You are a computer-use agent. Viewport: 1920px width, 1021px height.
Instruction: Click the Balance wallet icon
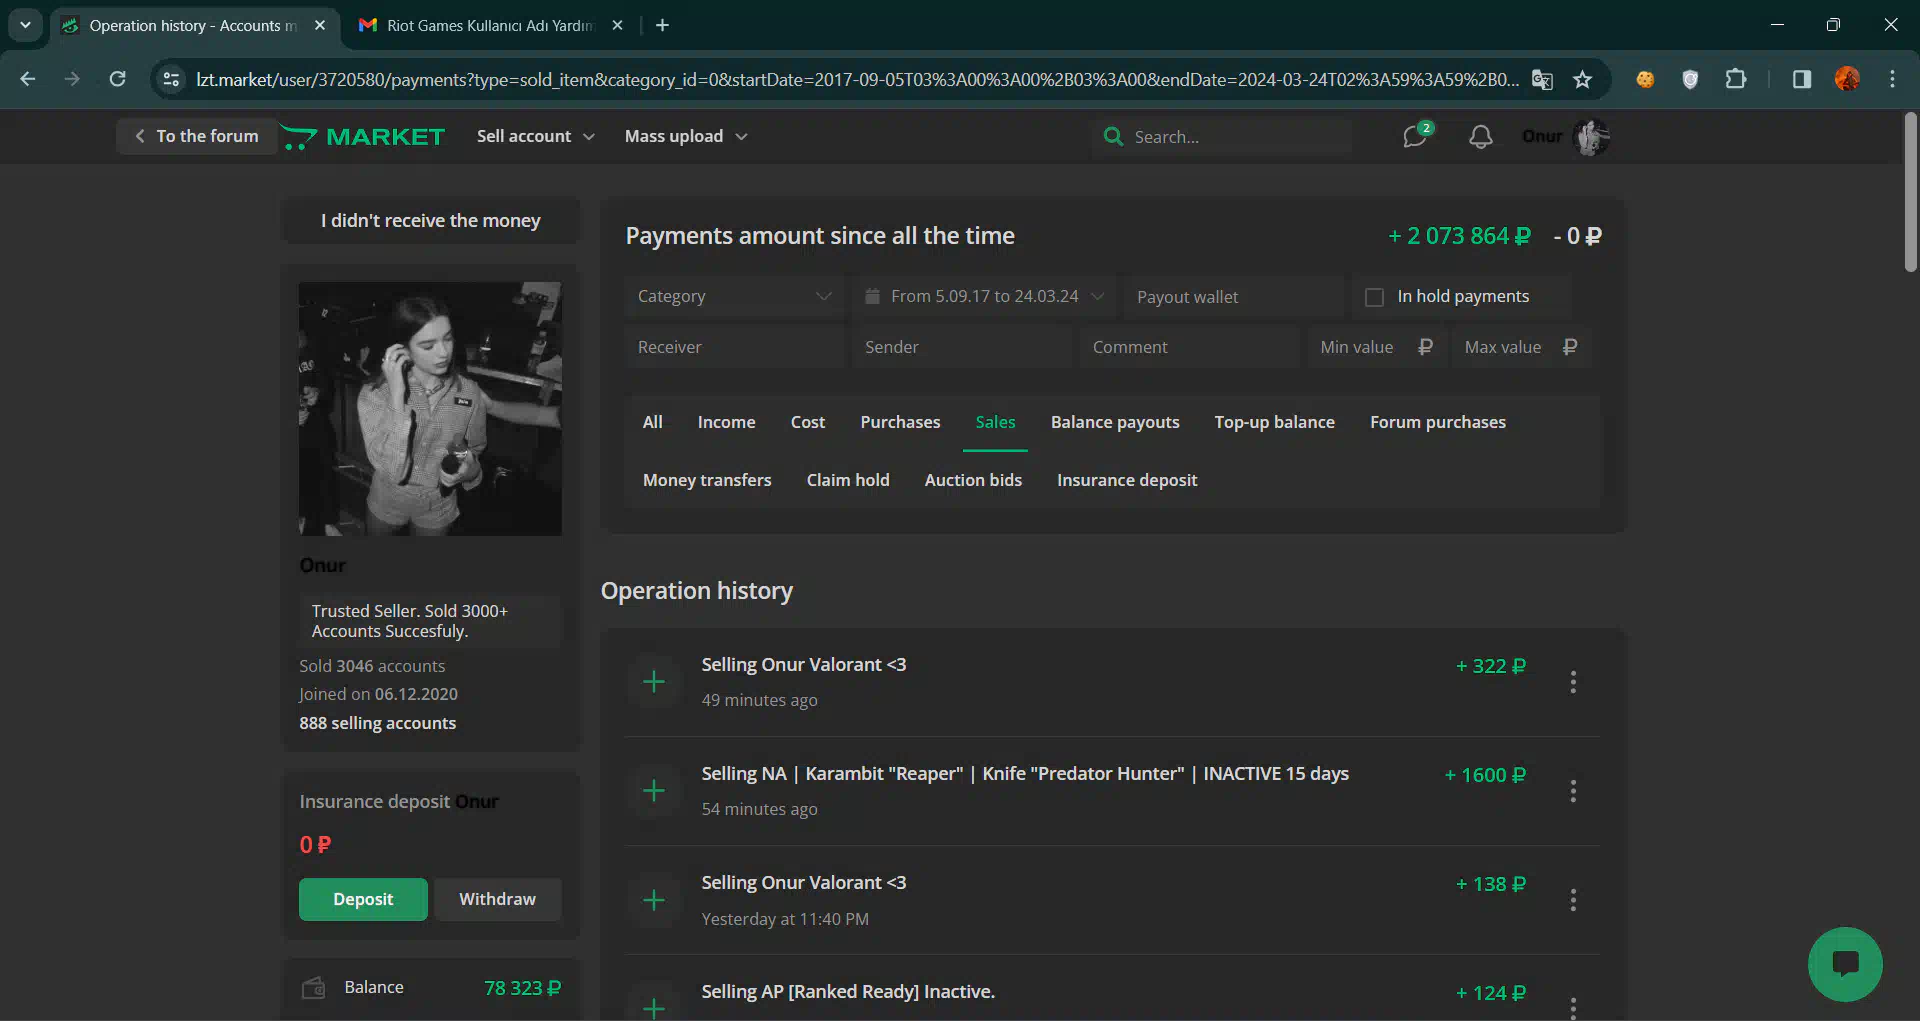coord(314,988)
